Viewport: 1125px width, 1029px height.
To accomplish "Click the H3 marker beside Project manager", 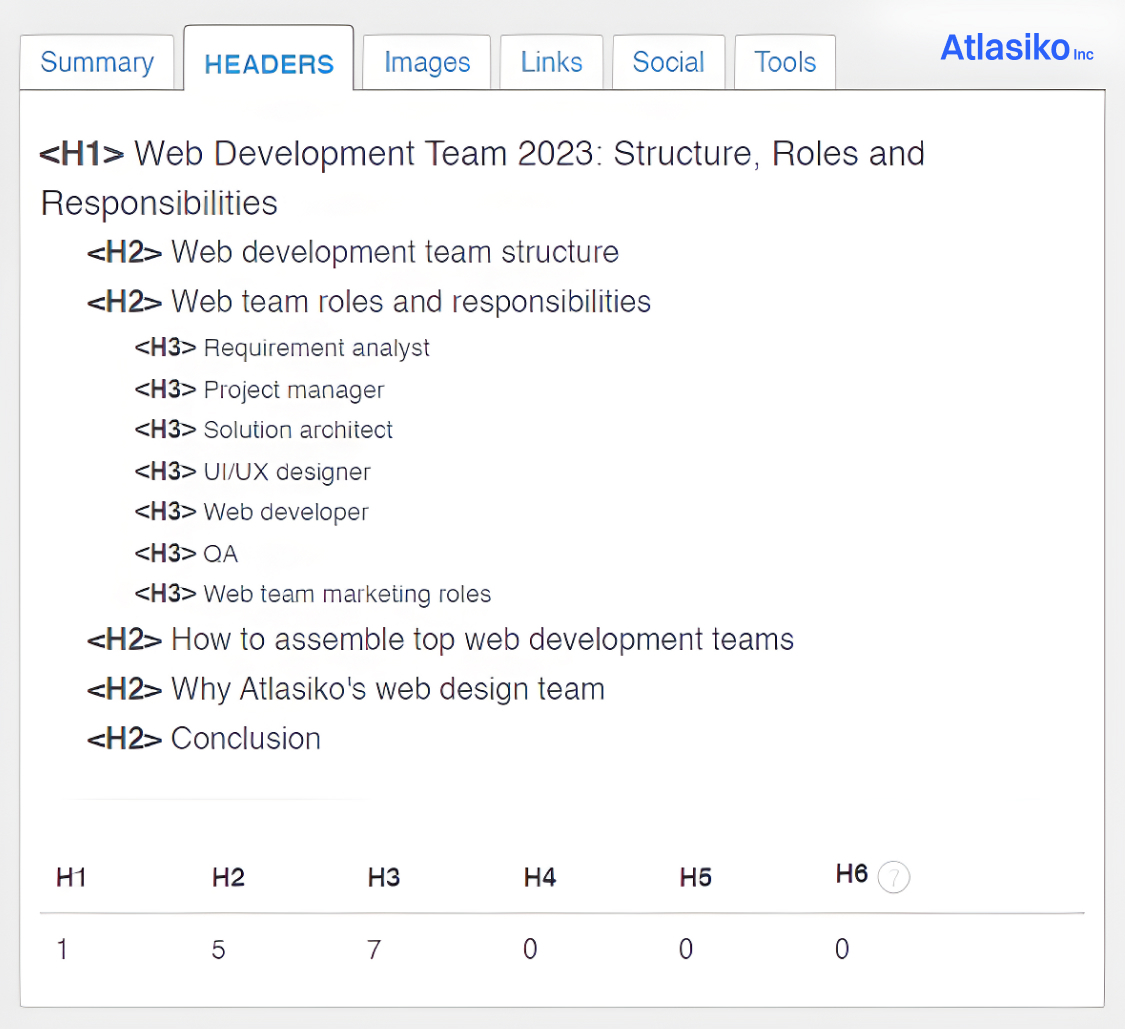I will click(x=165, y=389).
